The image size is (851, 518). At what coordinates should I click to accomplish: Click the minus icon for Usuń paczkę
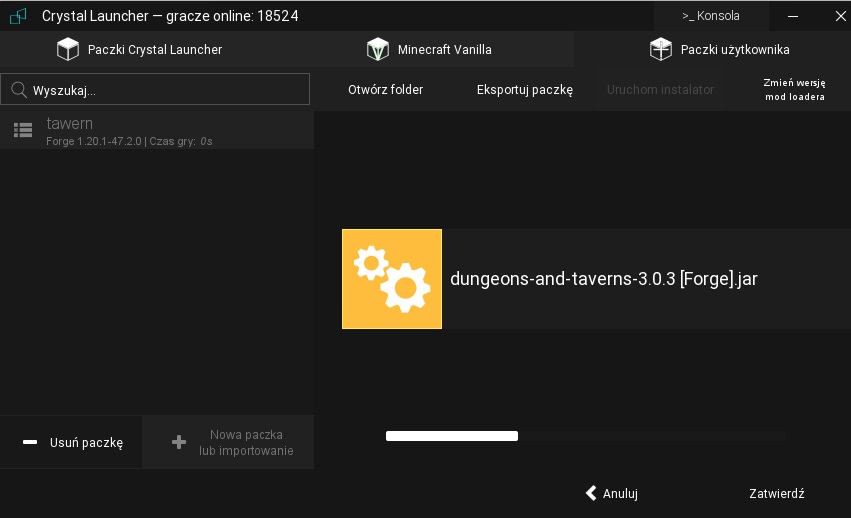coord(30,442)
